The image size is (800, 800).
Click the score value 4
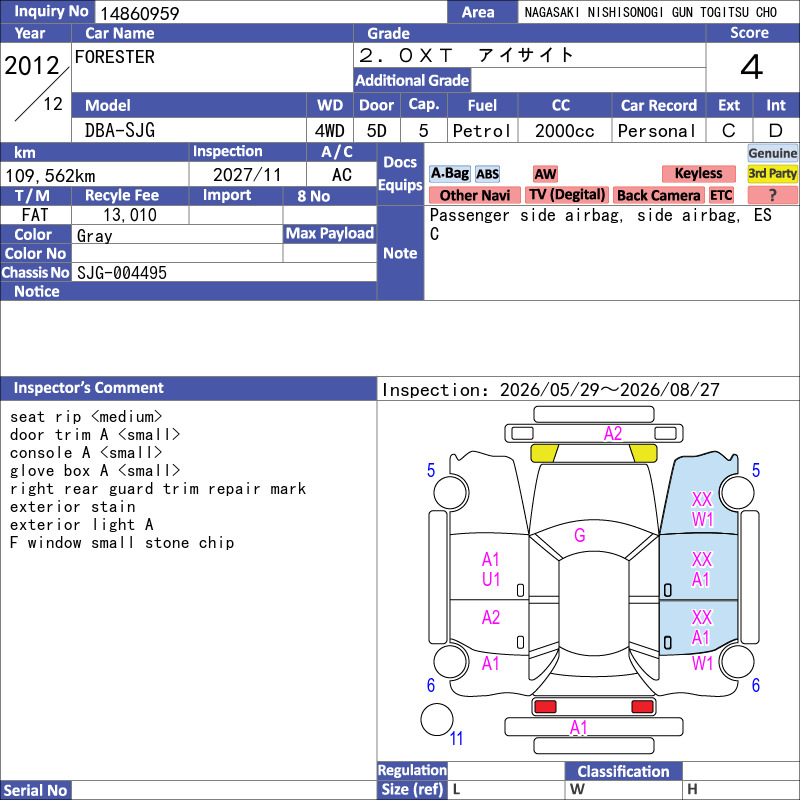click(752, 67)
